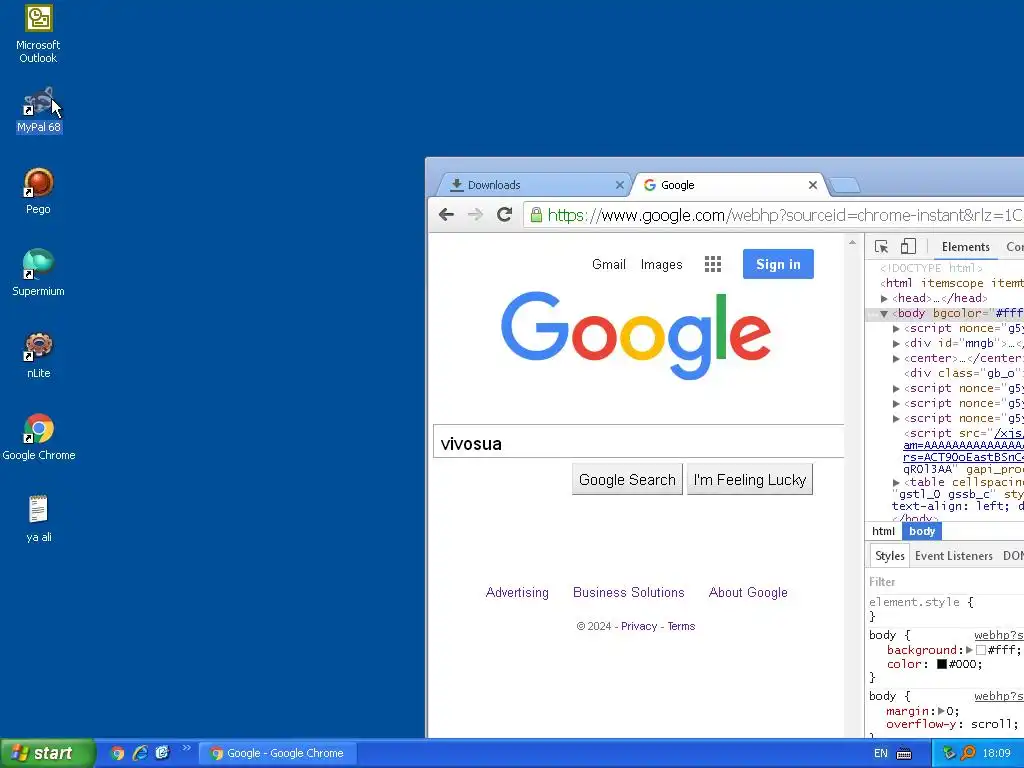Expand the head node
The height and width of the screenshot is (768, 1024).
[884, 299]
